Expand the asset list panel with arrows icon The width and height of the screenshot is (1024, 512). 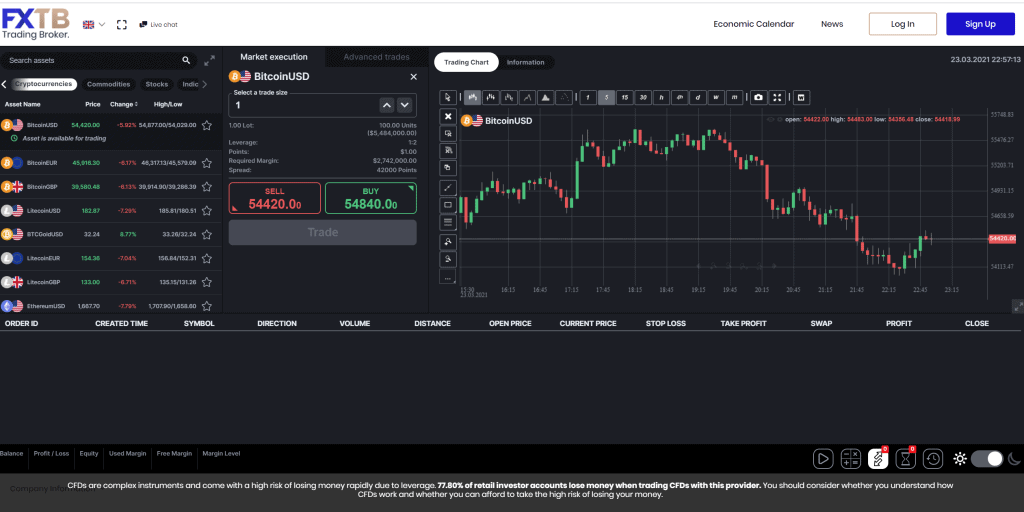click(209, 61)
